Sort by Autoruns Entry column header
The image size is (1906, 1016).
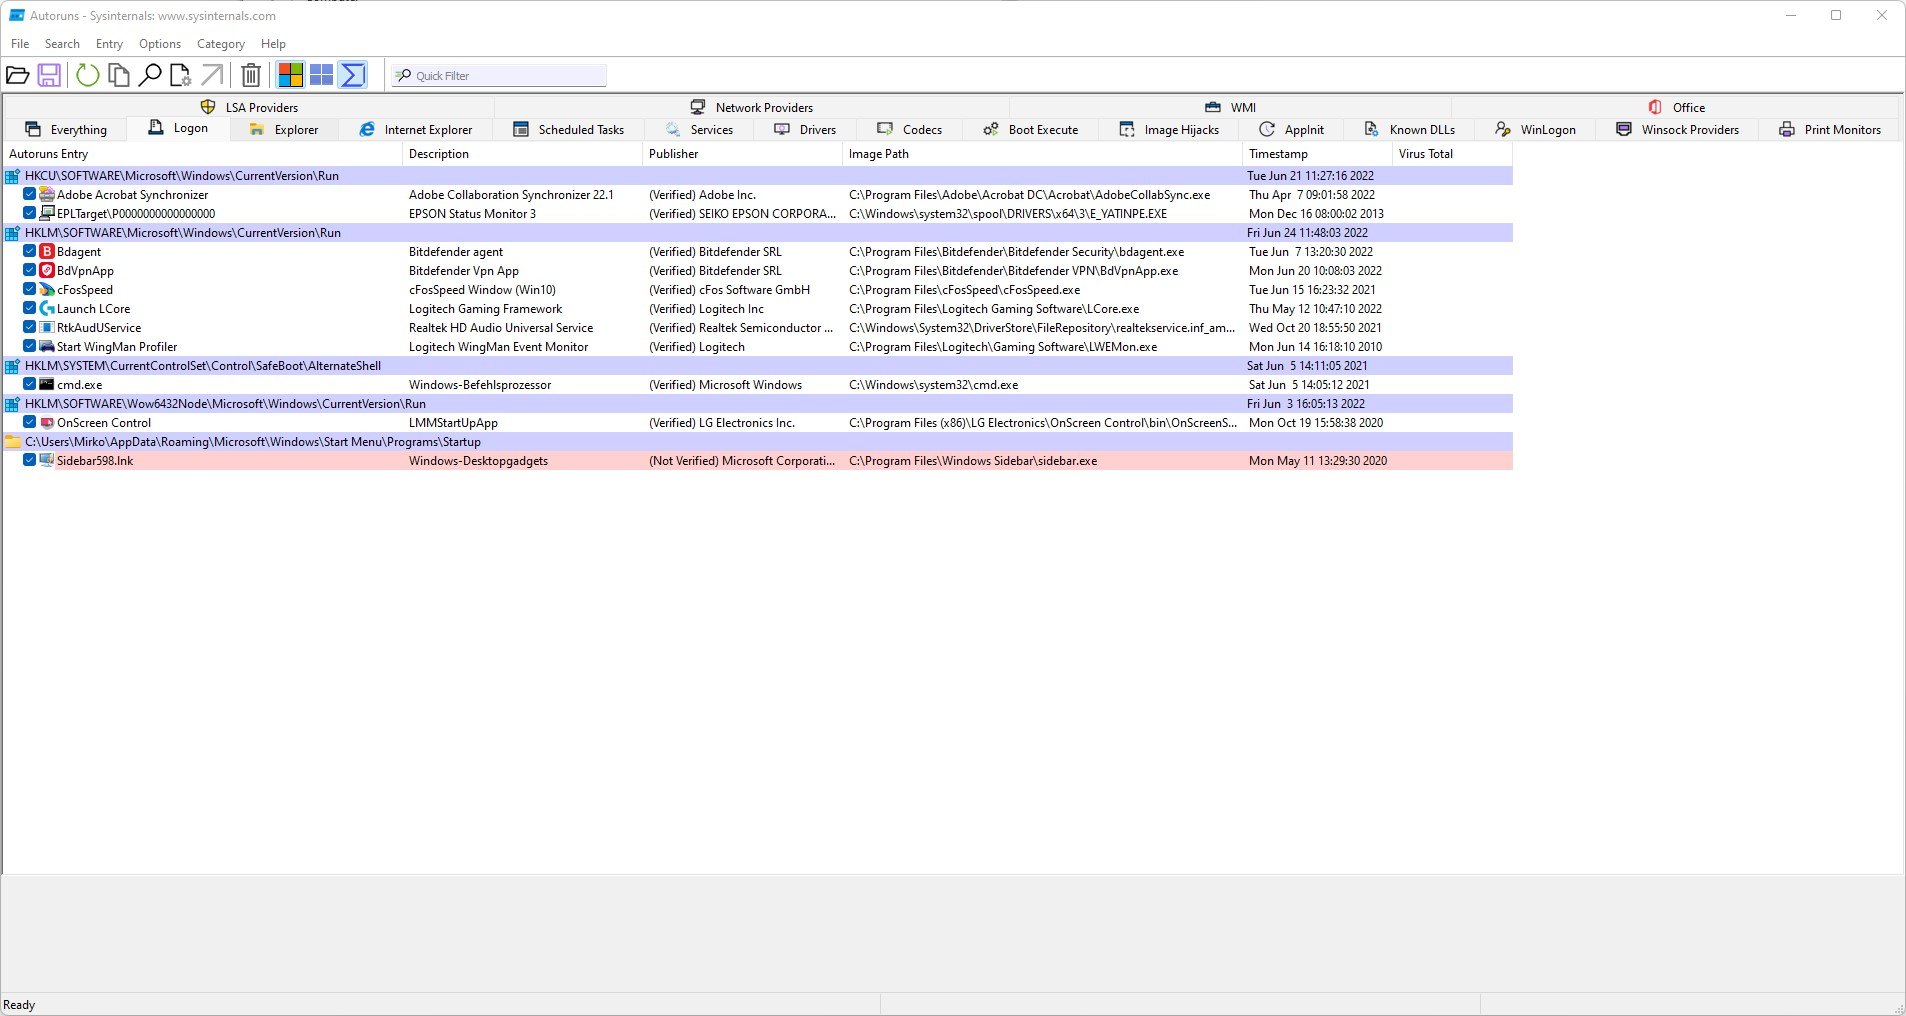point(203,154)
